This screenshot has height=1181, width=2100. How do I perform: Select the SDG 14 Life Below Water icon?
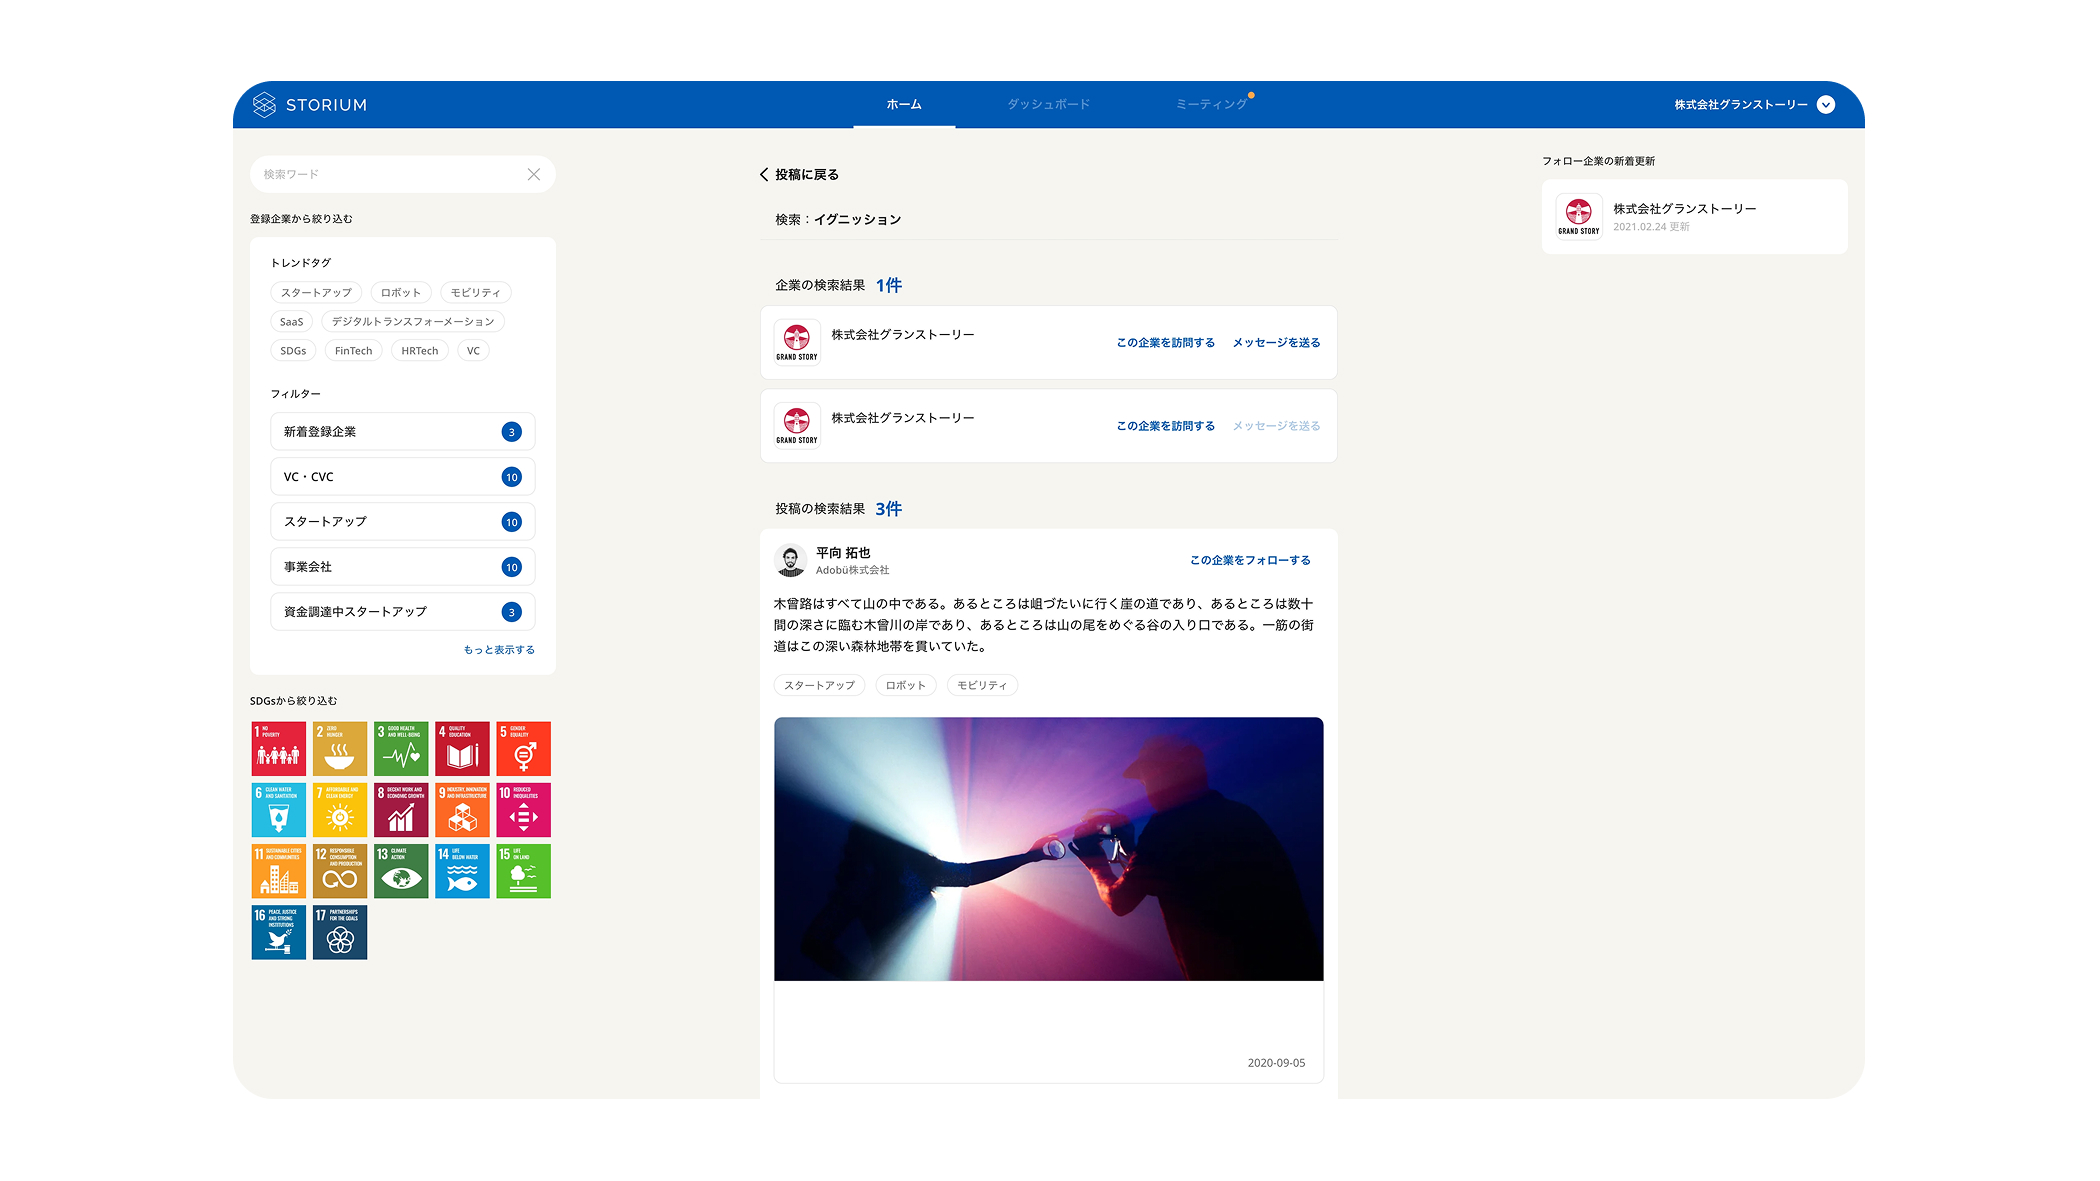tap(462, 871)
